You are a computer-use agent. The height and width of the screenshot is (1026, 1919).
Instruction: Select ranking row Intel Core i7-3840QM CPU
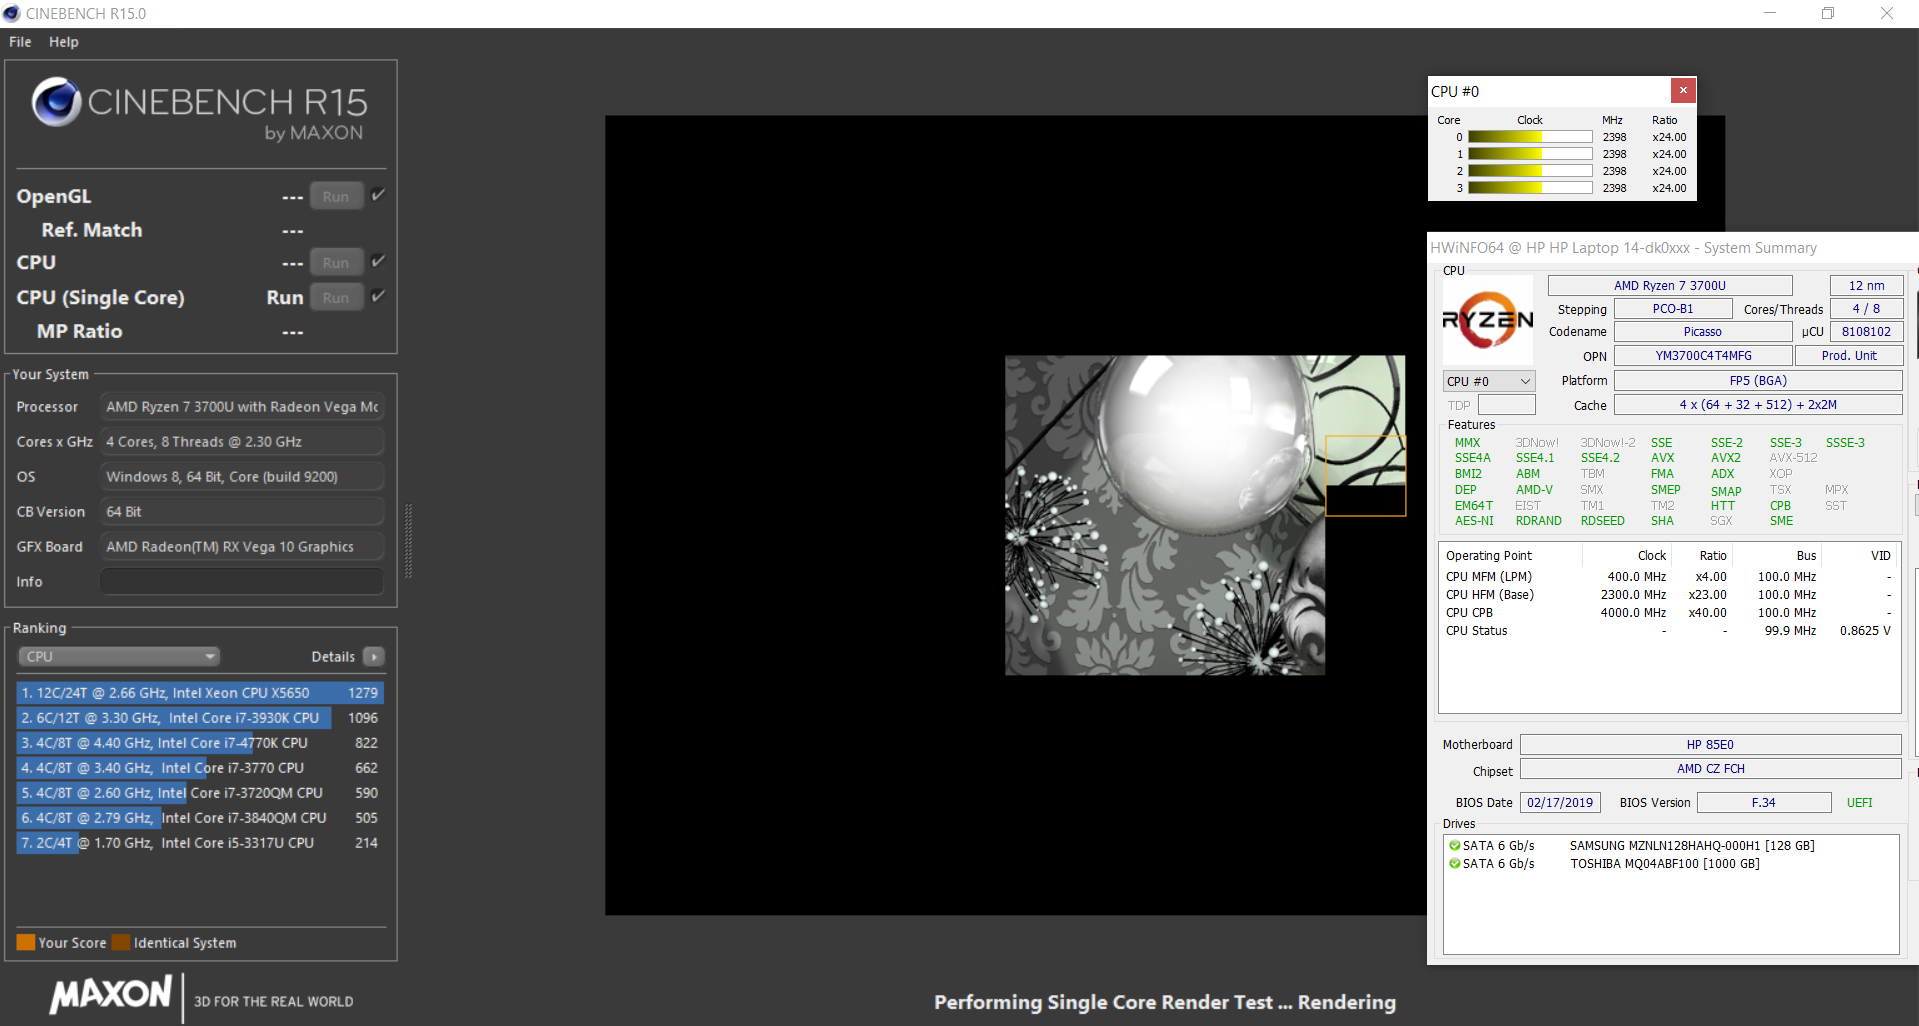(x=200, y=818)
